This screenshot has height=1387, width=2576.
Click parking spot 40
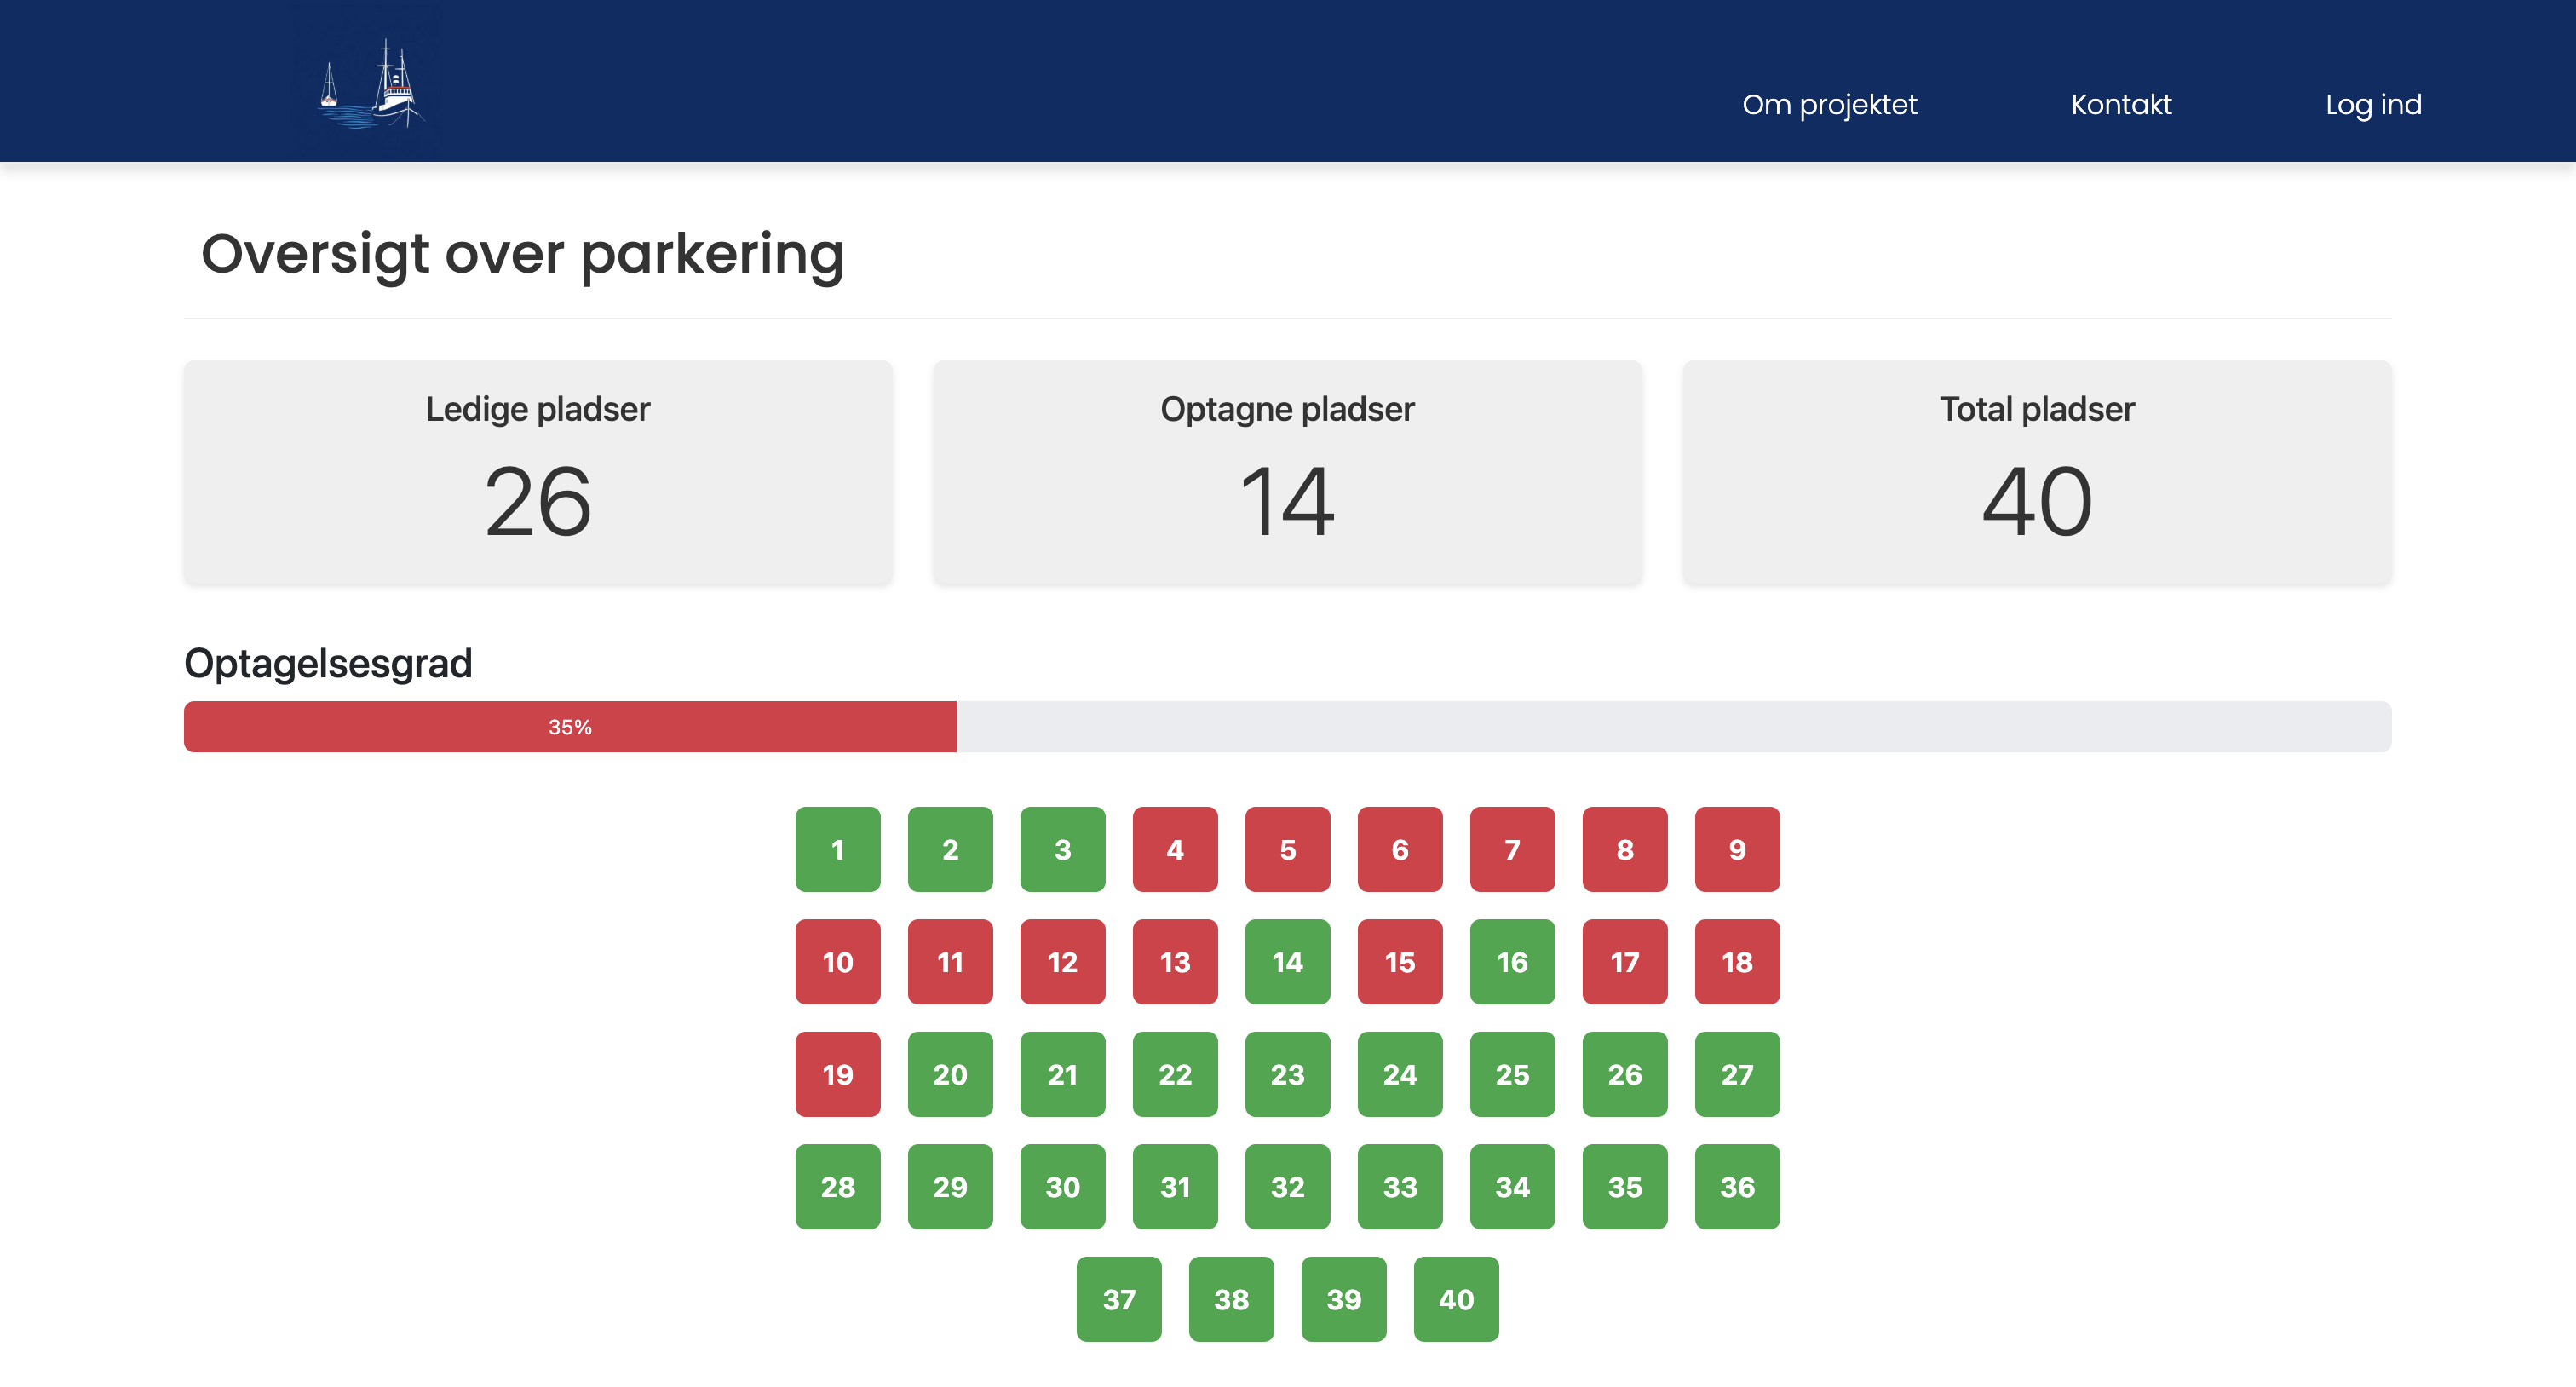pos(1455,1298)
